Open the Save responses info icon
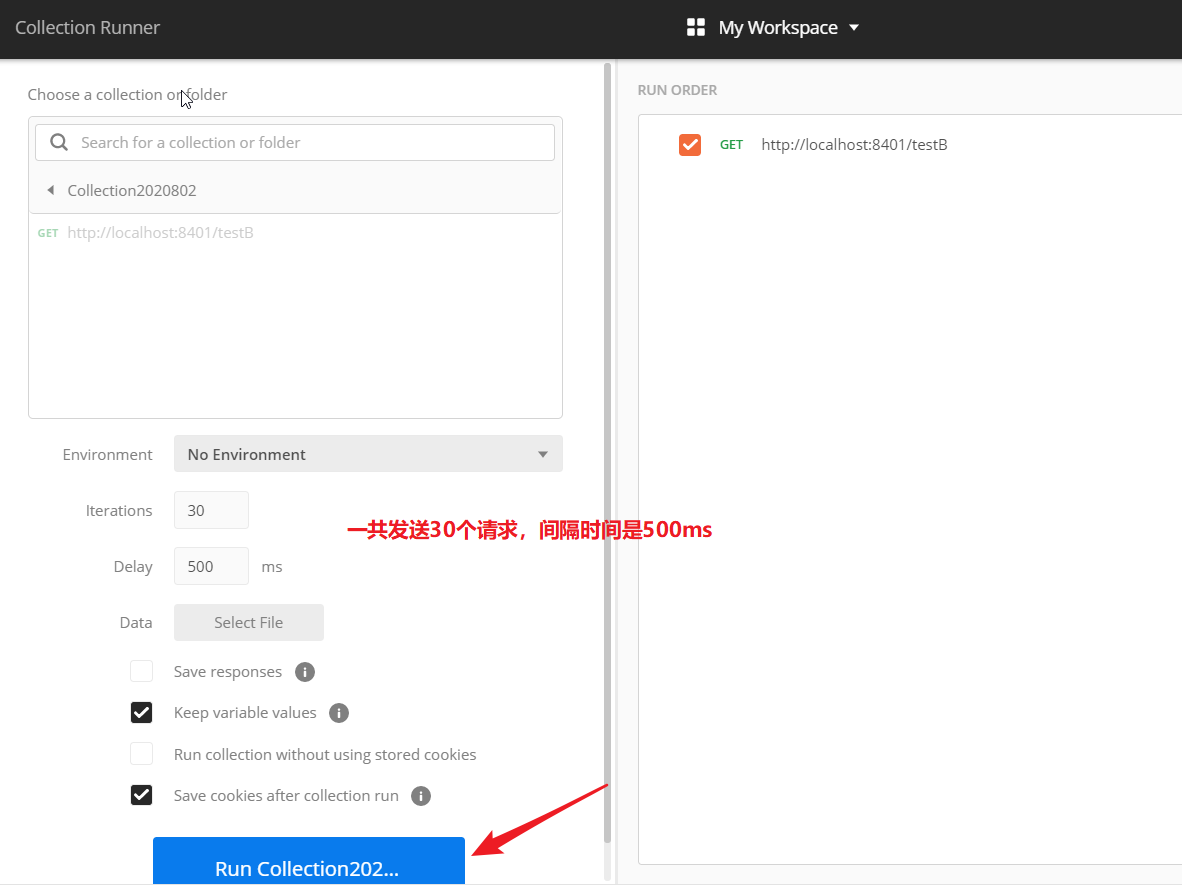Viewport: 1182px width, 894px height. tap(305, 672)
